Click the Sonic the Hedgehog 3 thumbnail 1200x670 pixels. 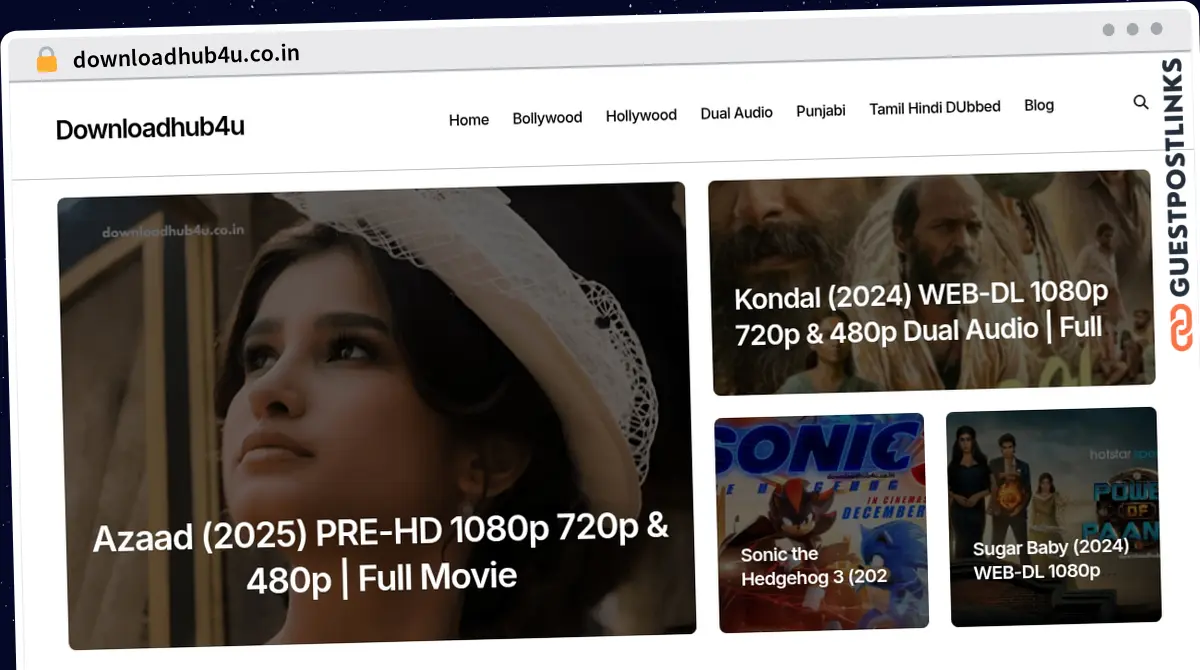(820, 520)
